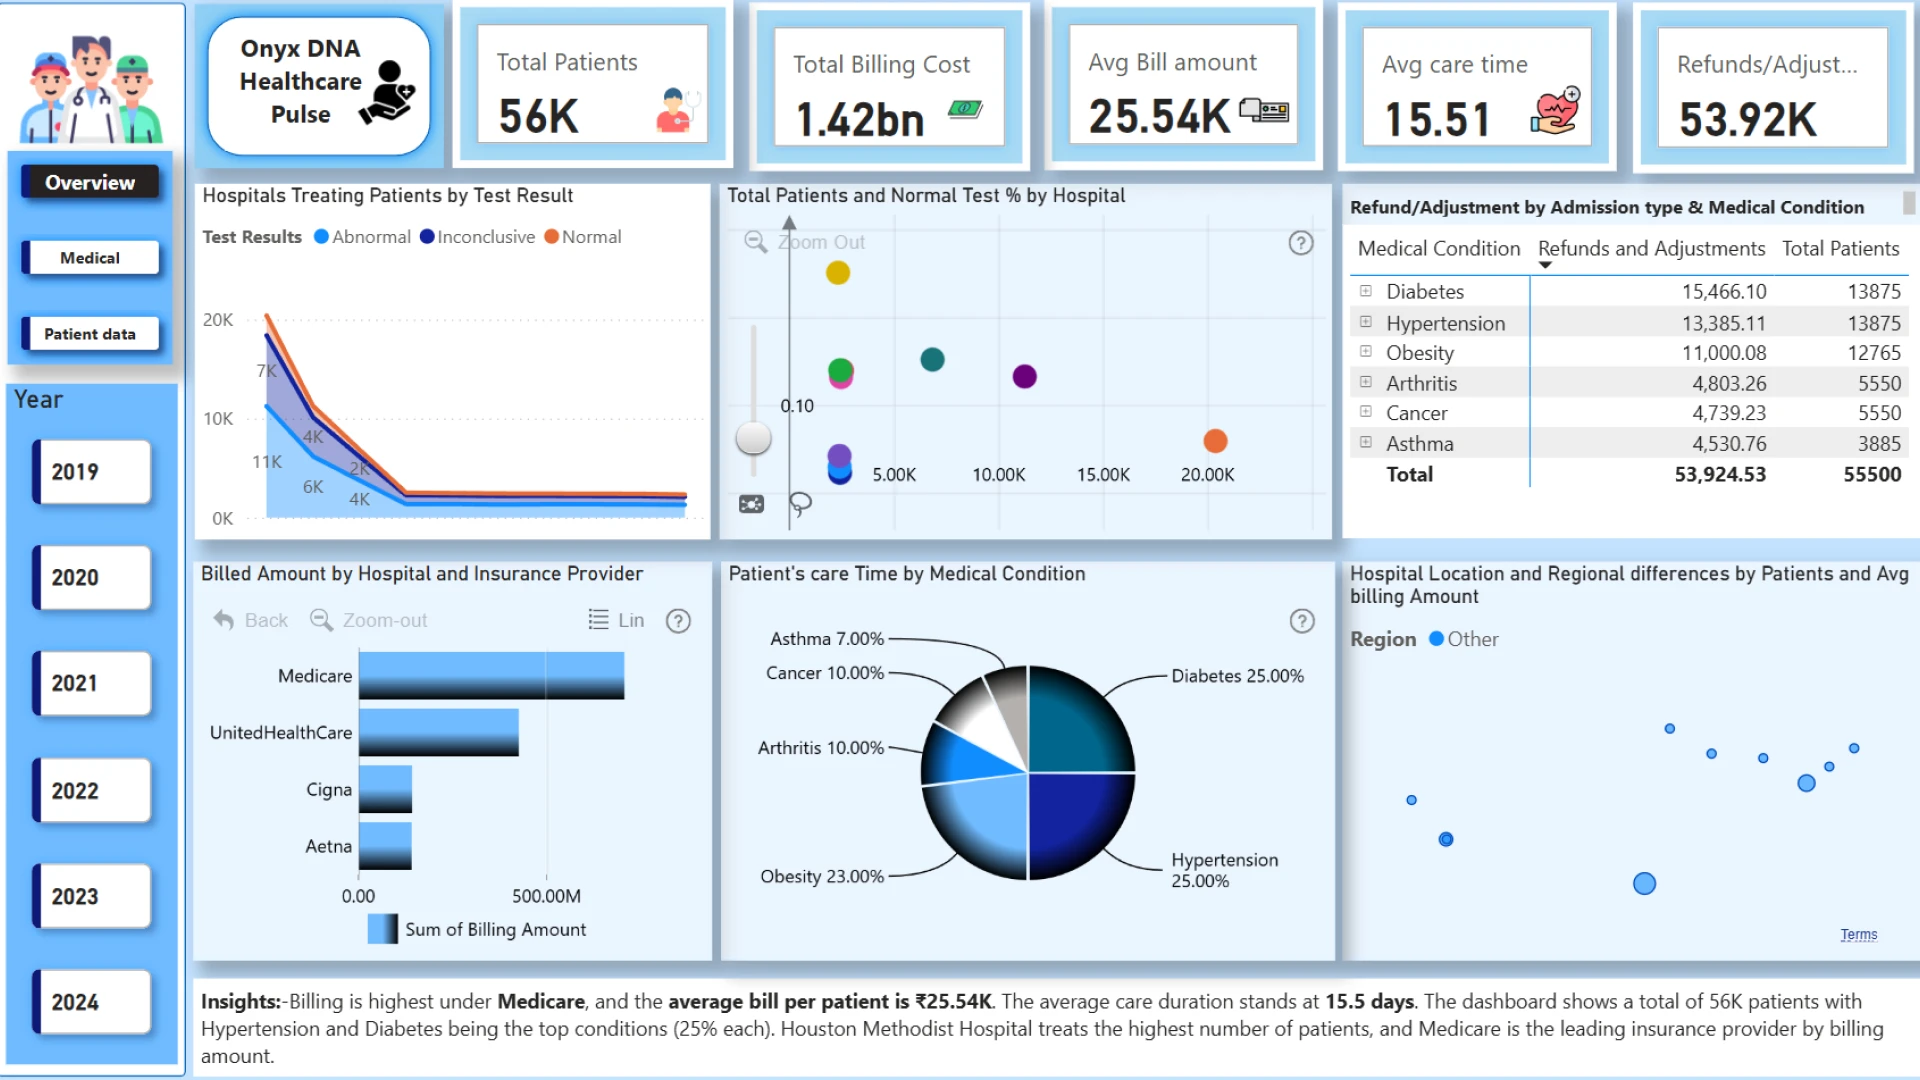Click the Zoom Out magnifier in scatter chart
The image size is (1920, 1080).
coord(756,242)
